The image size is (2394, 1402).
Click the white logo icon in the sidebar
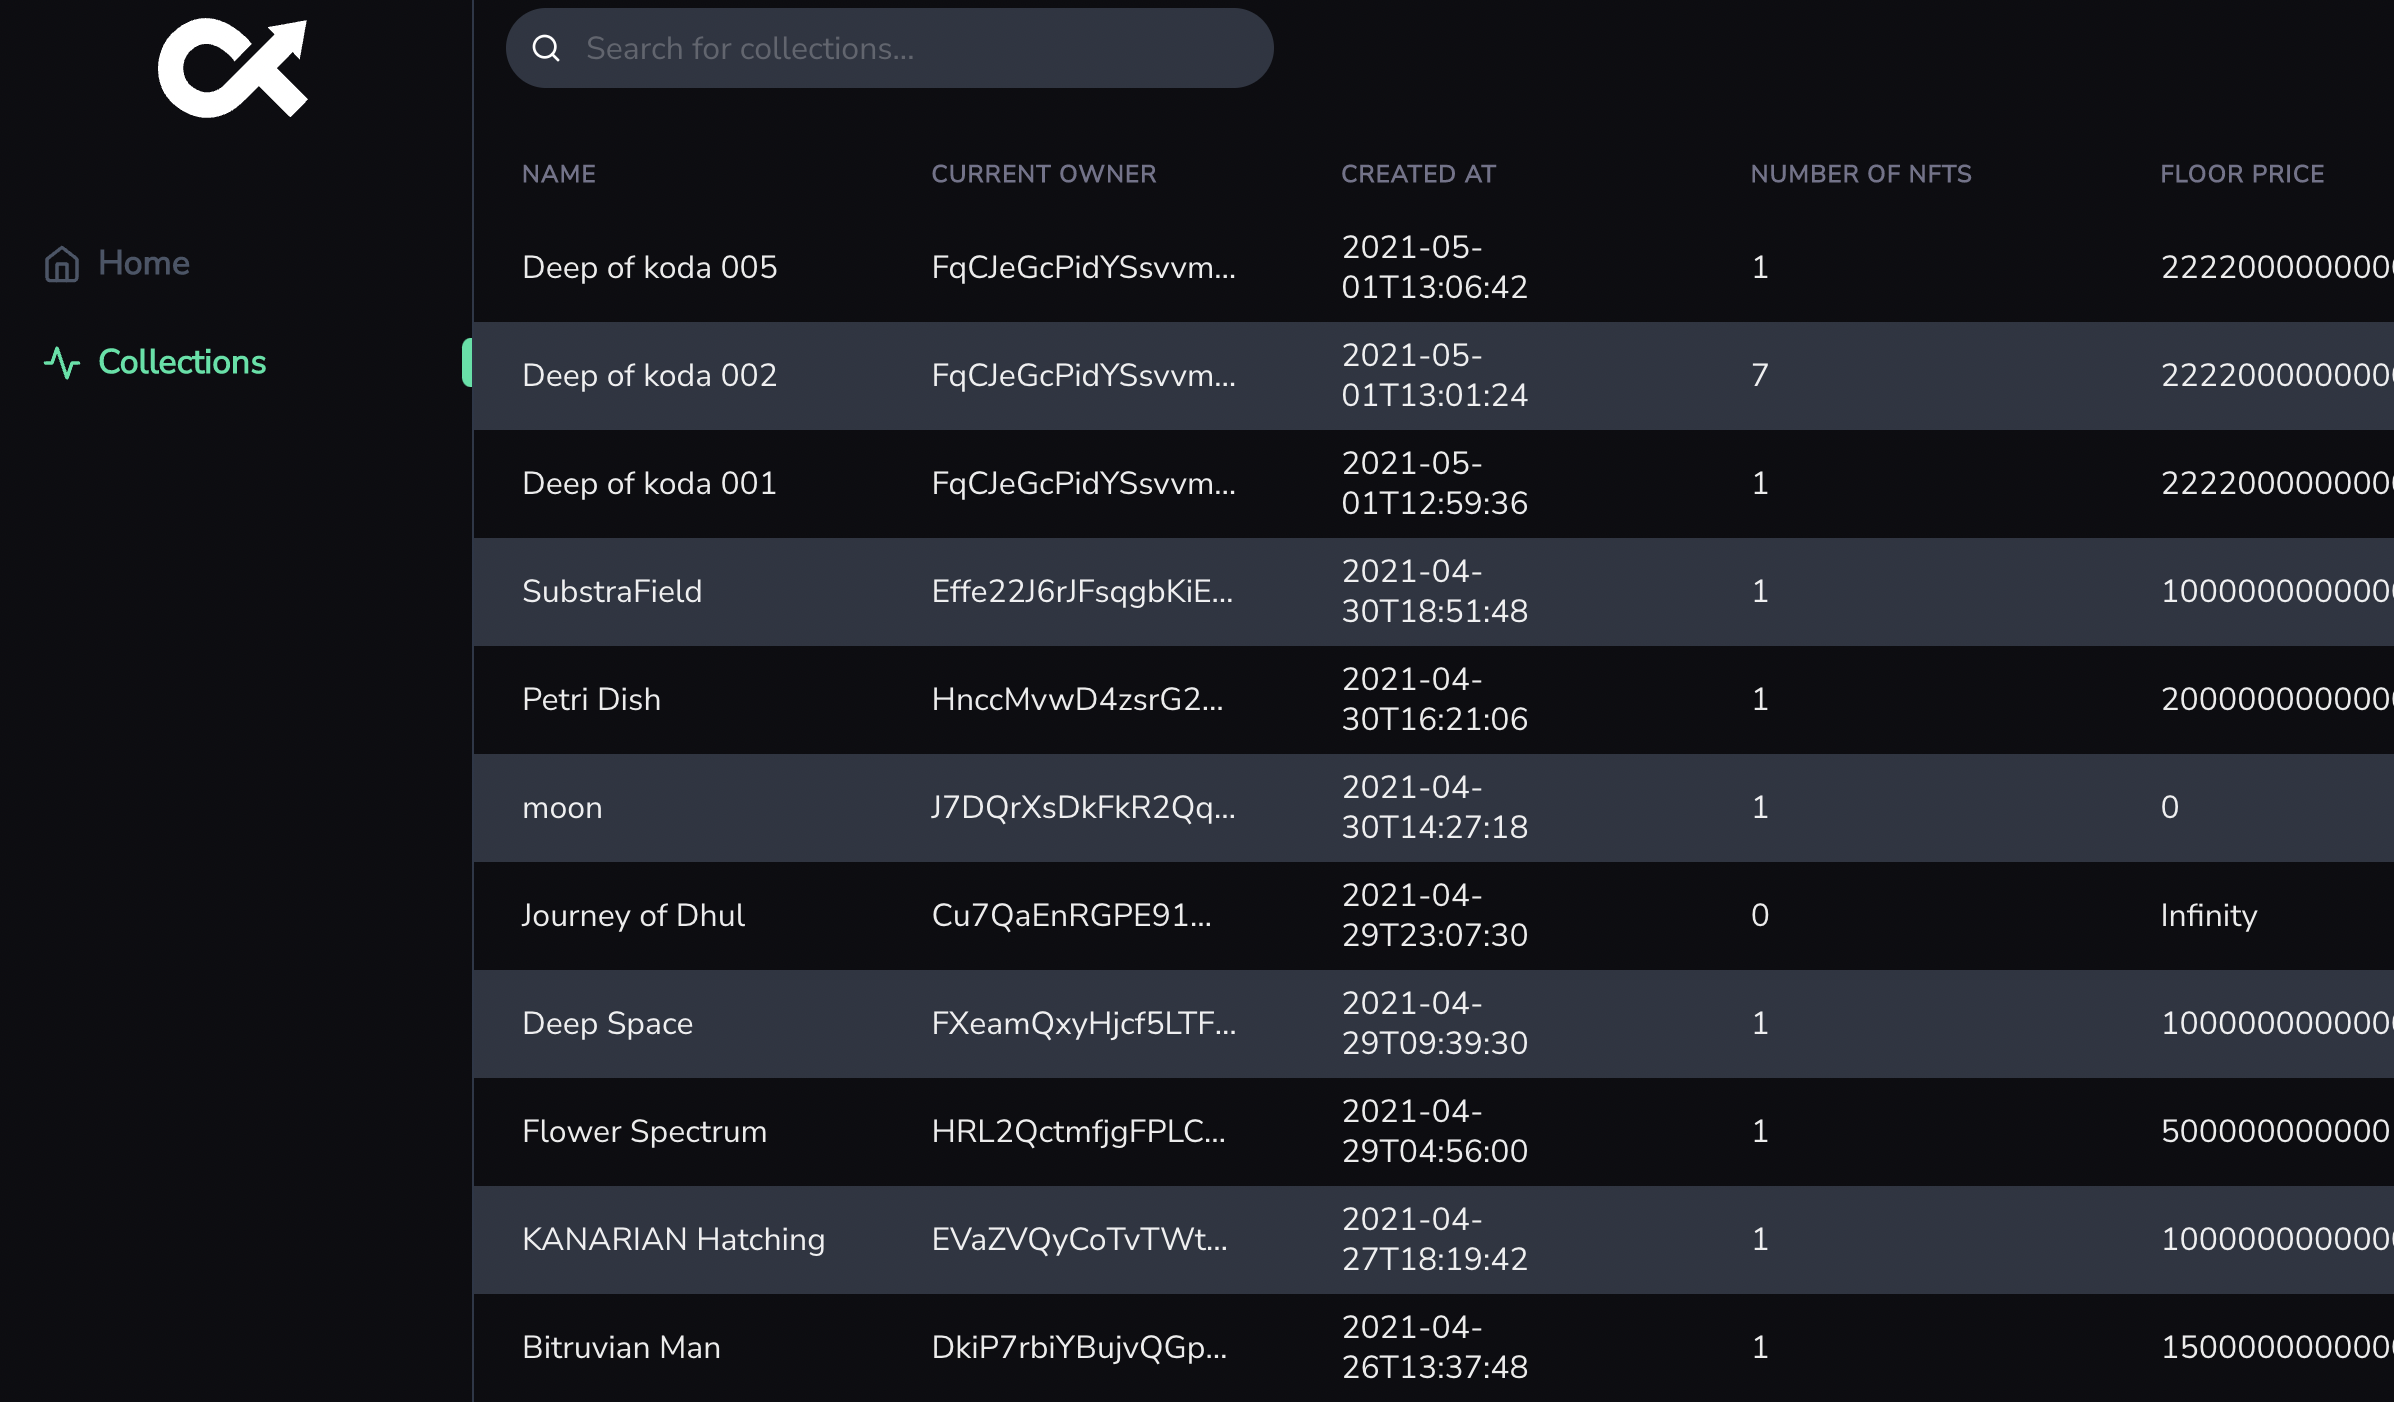[233, 68]
